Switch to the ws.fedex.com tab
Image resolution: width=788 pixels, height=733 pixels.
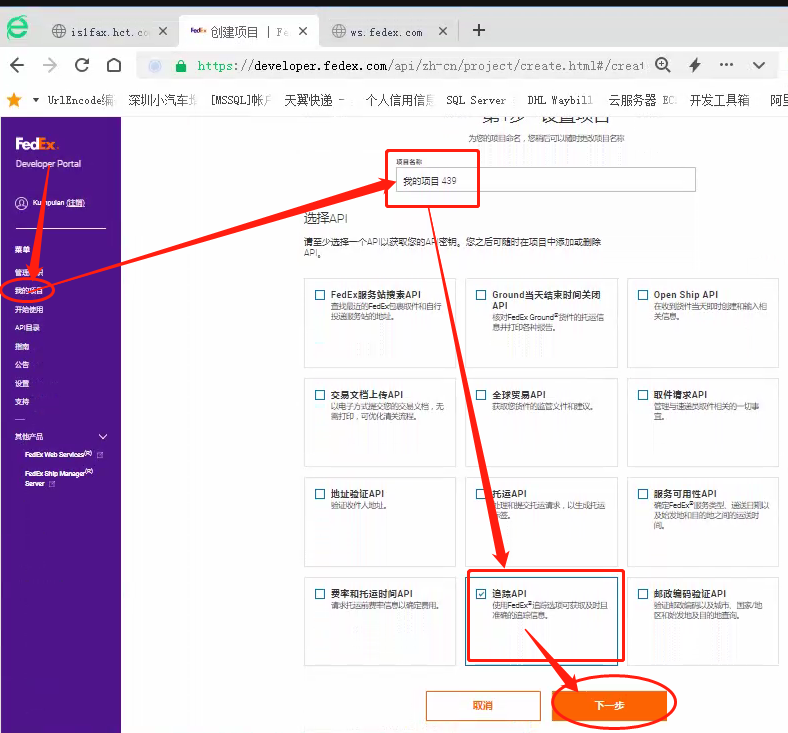point(385,32)
